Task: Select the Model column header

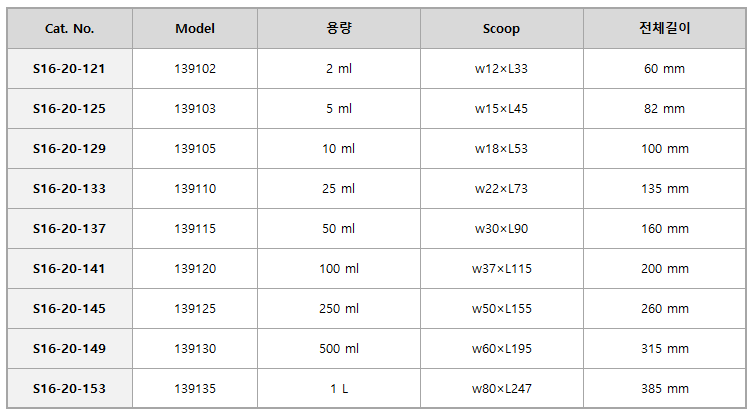Action: click(195, 29)
